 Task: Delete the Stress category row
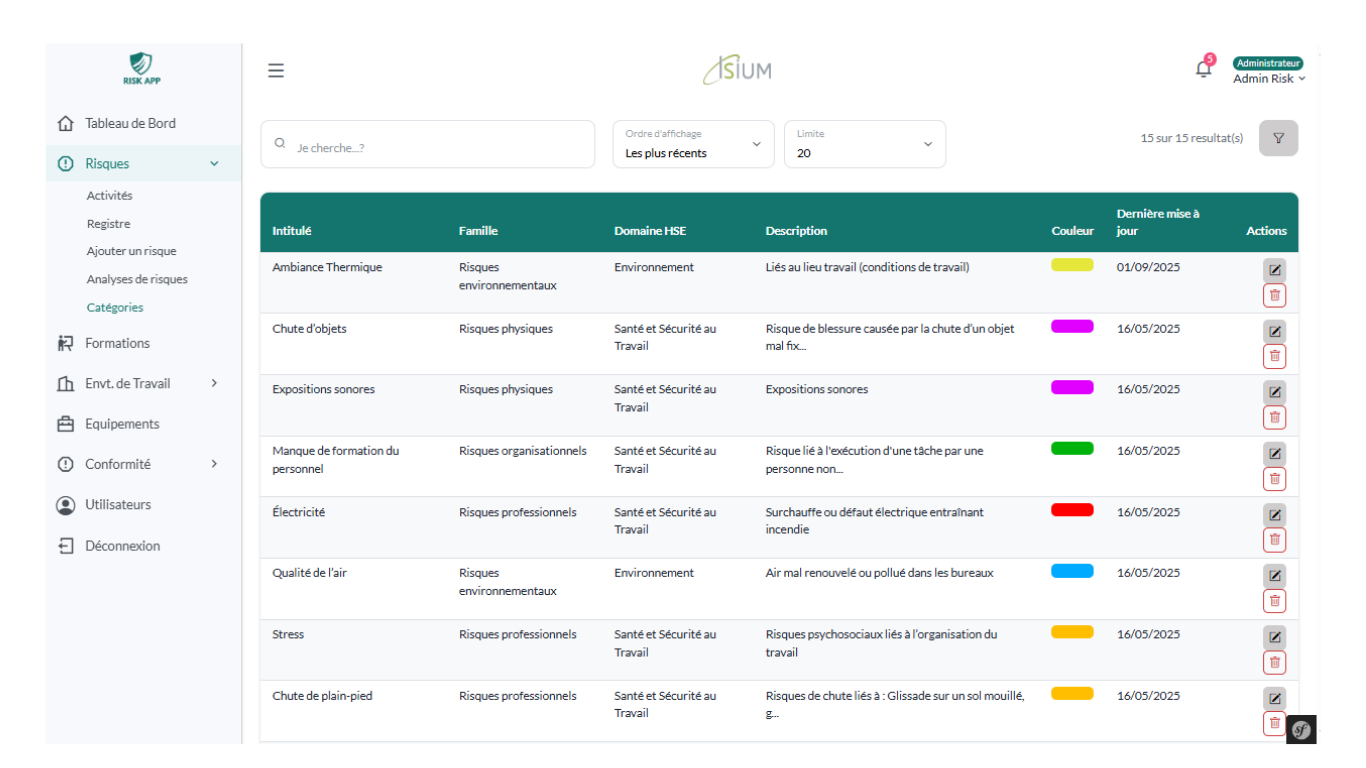(1274, 662)
